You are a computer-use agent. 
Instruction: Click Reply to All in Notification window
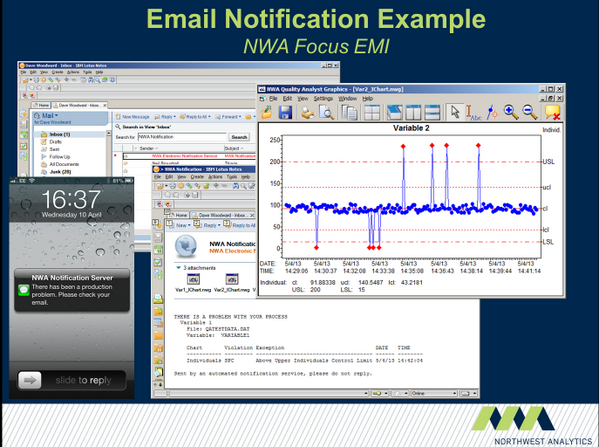(x=240, y=225)
